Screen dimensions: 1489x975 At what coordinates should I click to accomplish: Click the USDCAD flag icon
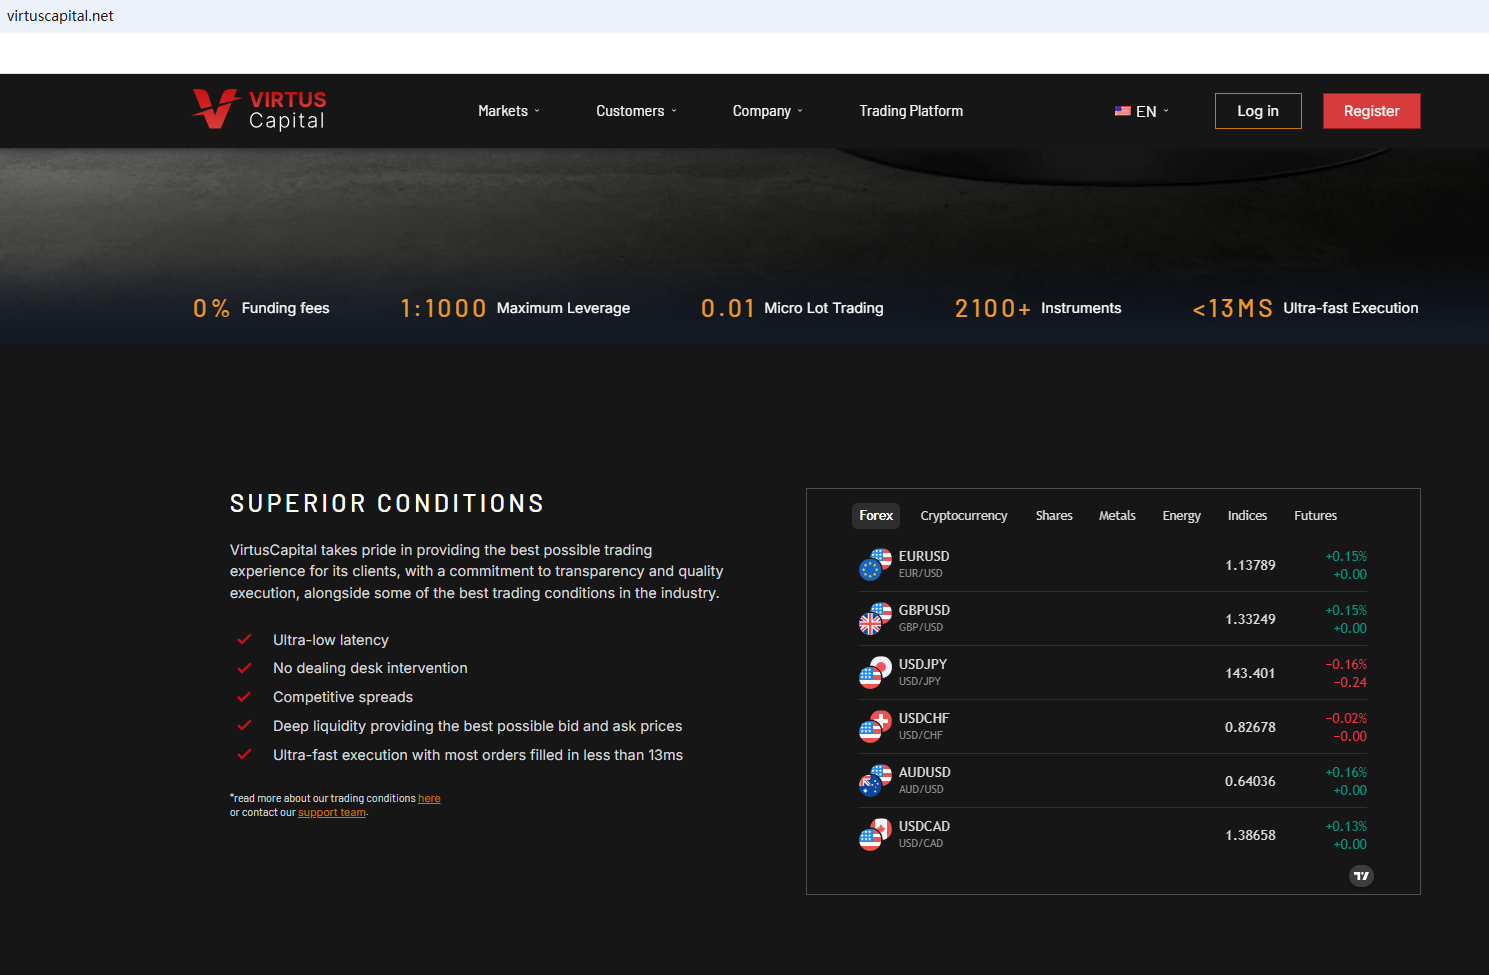(875, 834)
